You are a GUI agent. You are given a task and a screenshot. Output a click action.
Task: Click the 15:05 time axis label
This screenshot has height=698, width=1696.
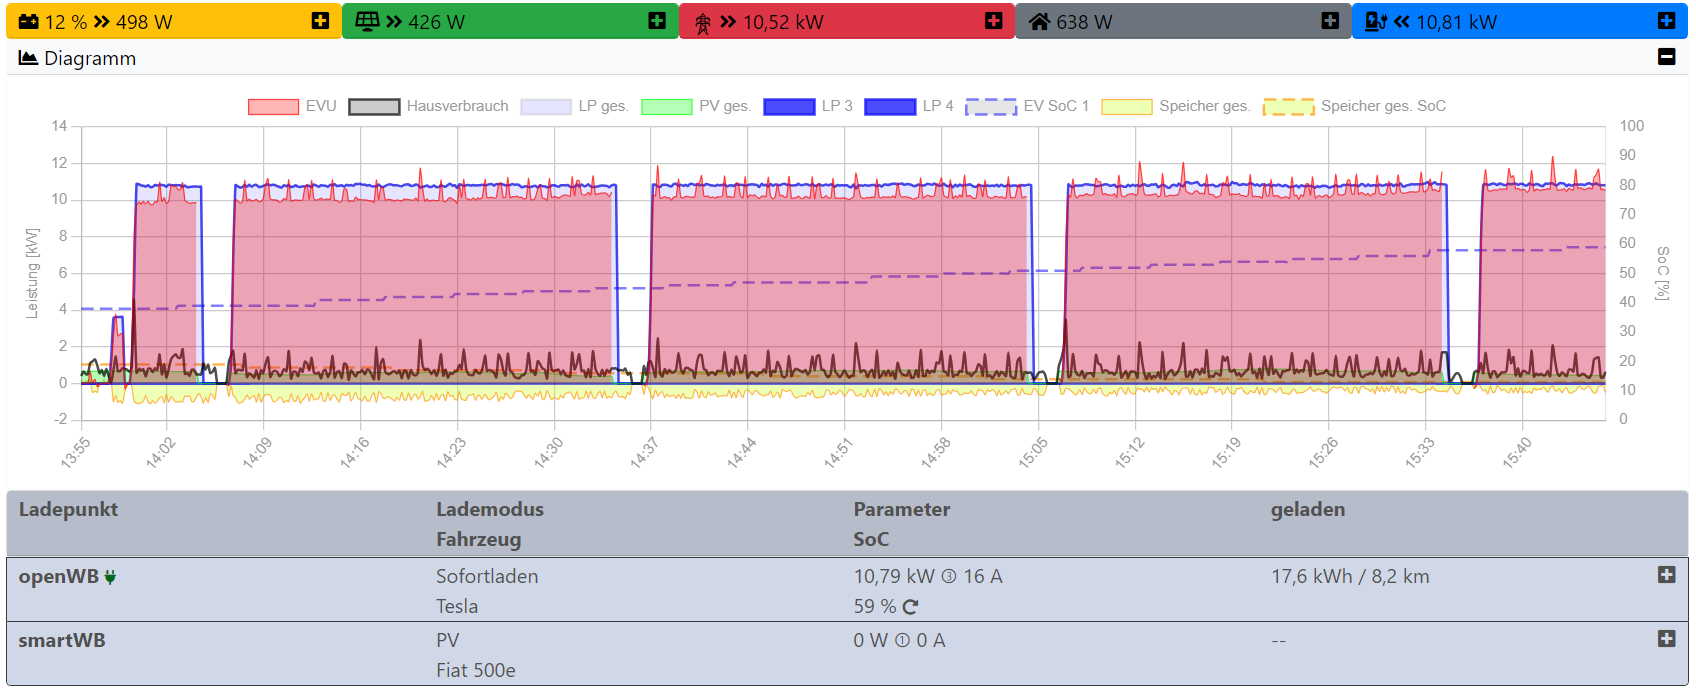[x=1034, y=452]
